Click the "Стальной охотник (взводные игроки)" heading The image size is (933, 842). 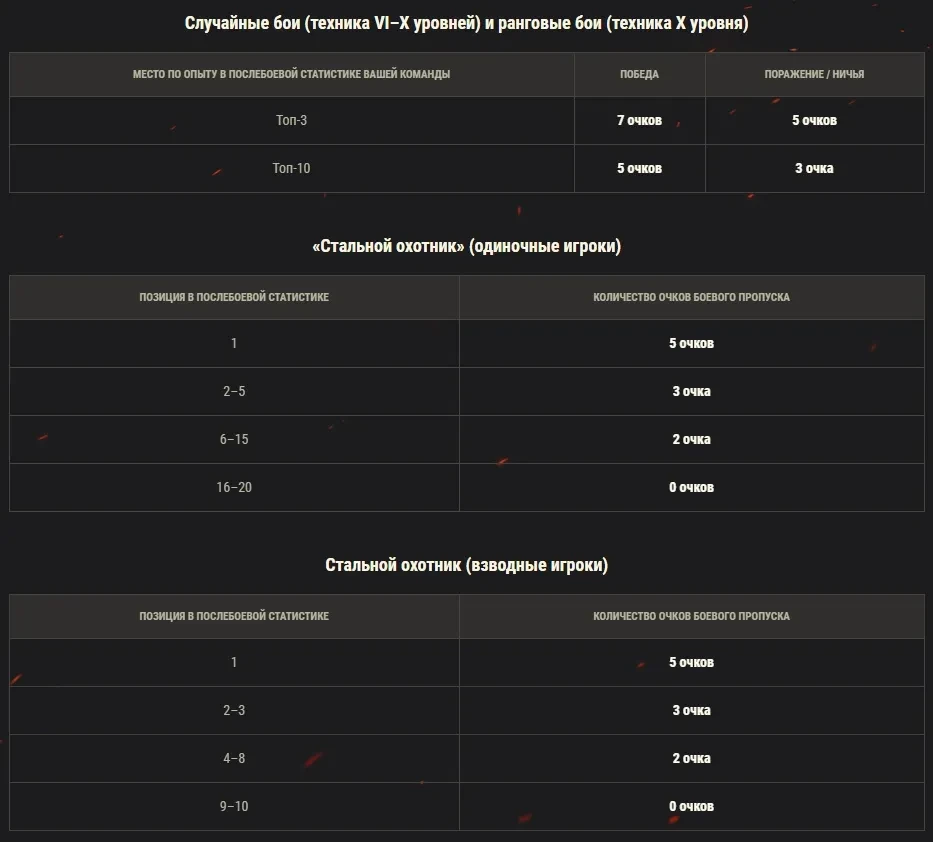(466, 566)
